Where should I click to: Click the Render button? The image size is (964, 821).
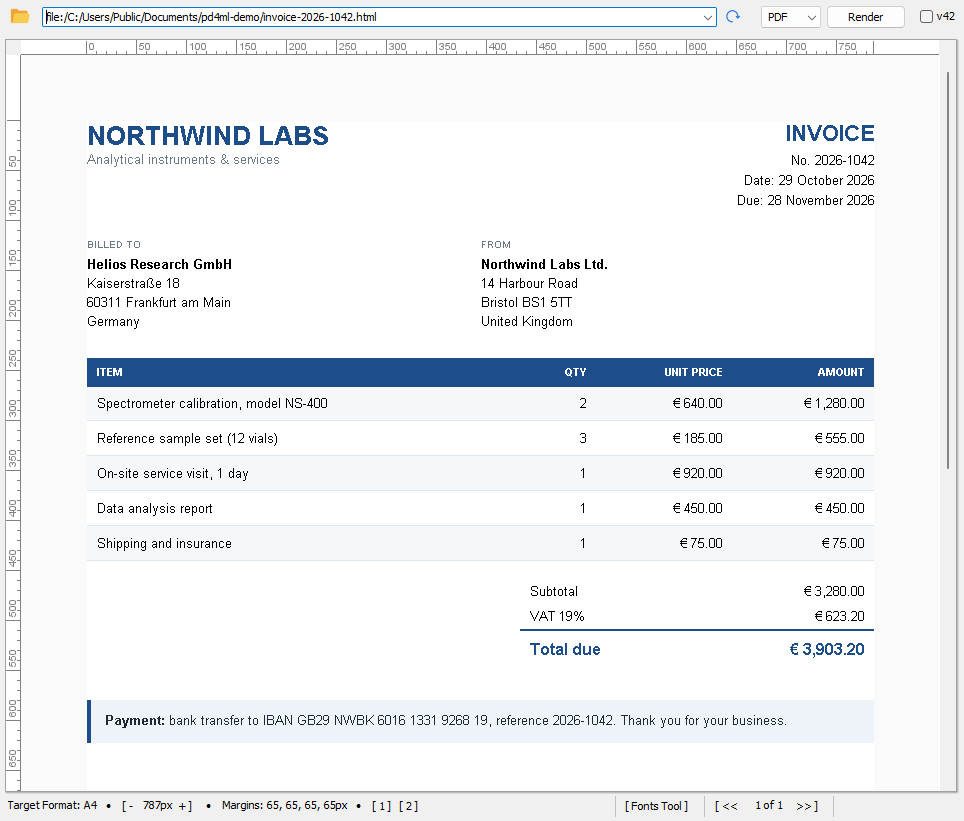[x=866, y=17]
